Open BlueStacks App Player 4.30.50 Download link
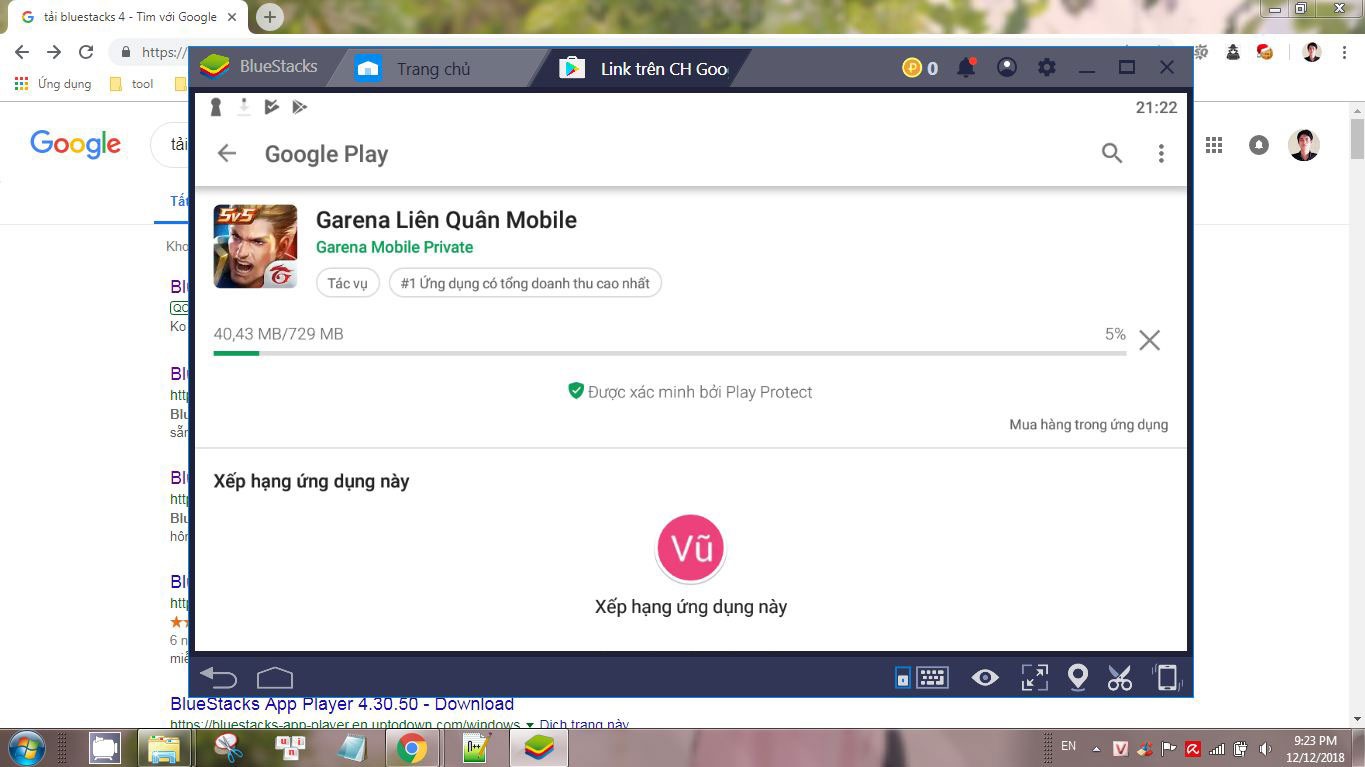This screenshot has height=767, width=1365. pos(342,704)
